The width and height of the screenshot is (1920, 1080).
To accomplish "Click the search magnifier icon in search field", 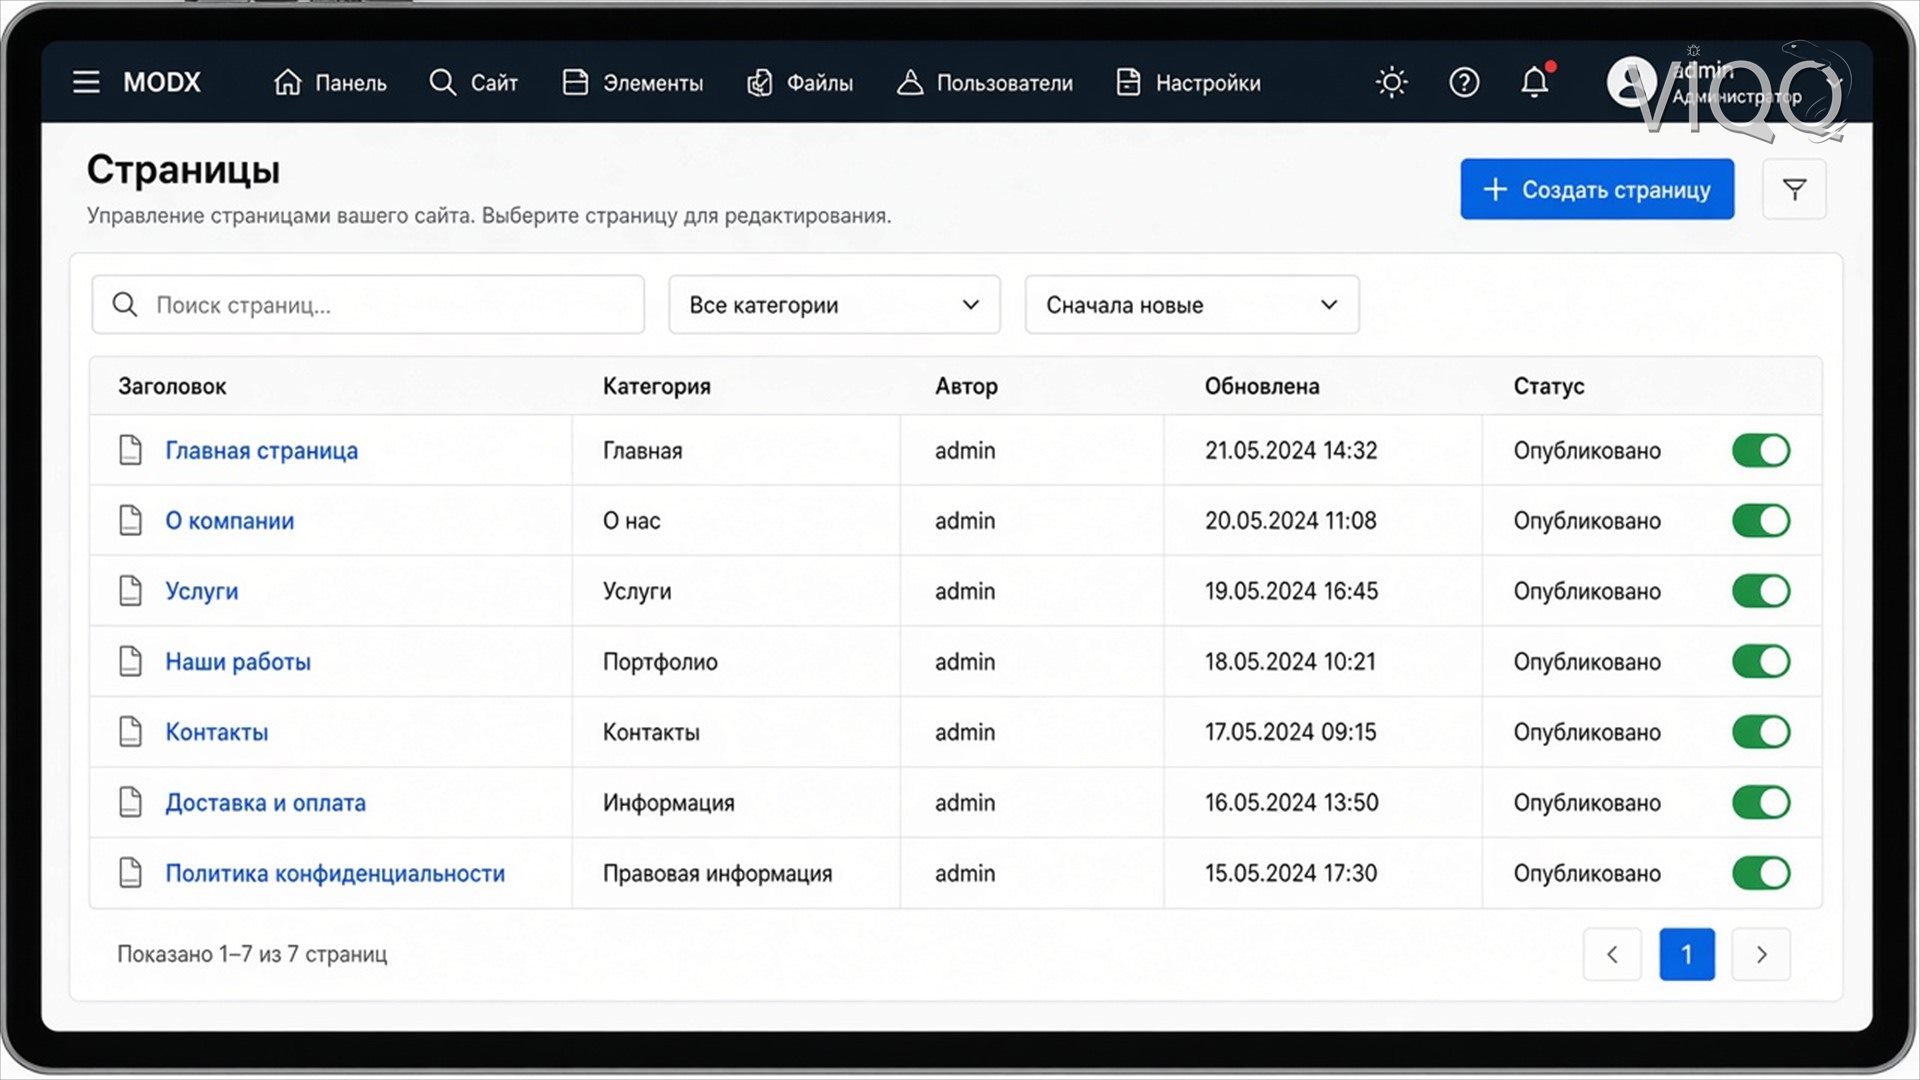I will 125,304.
